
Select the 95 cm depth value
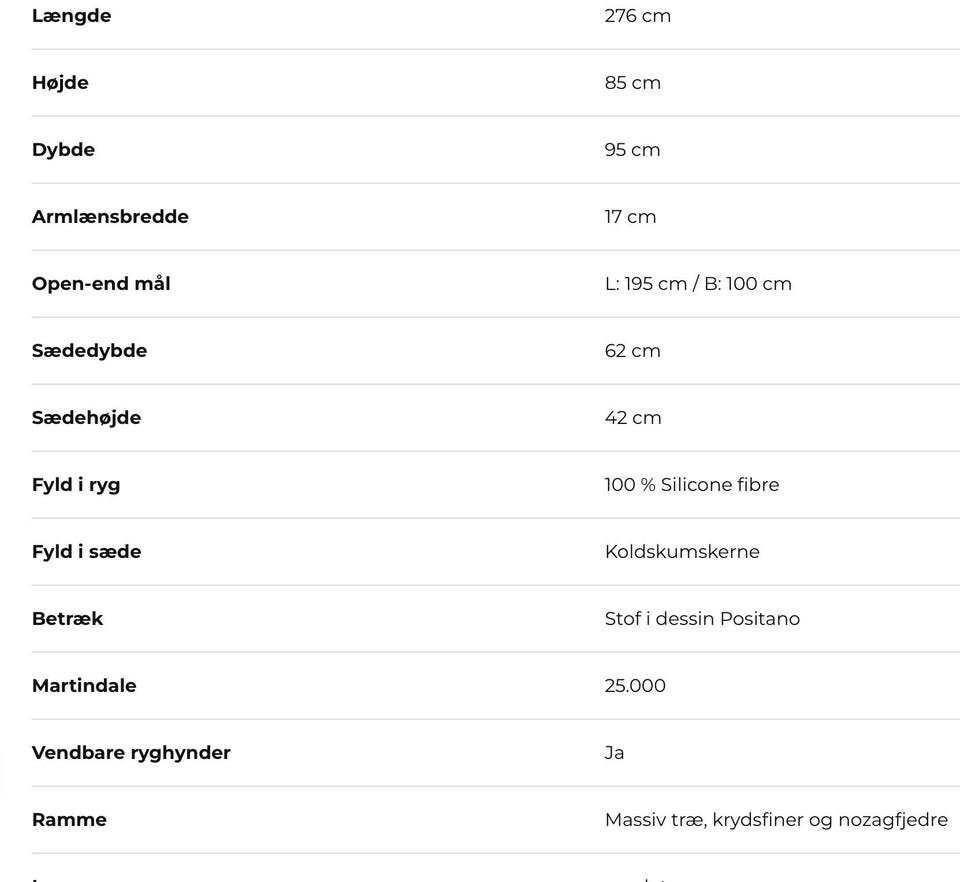(632, 150)
